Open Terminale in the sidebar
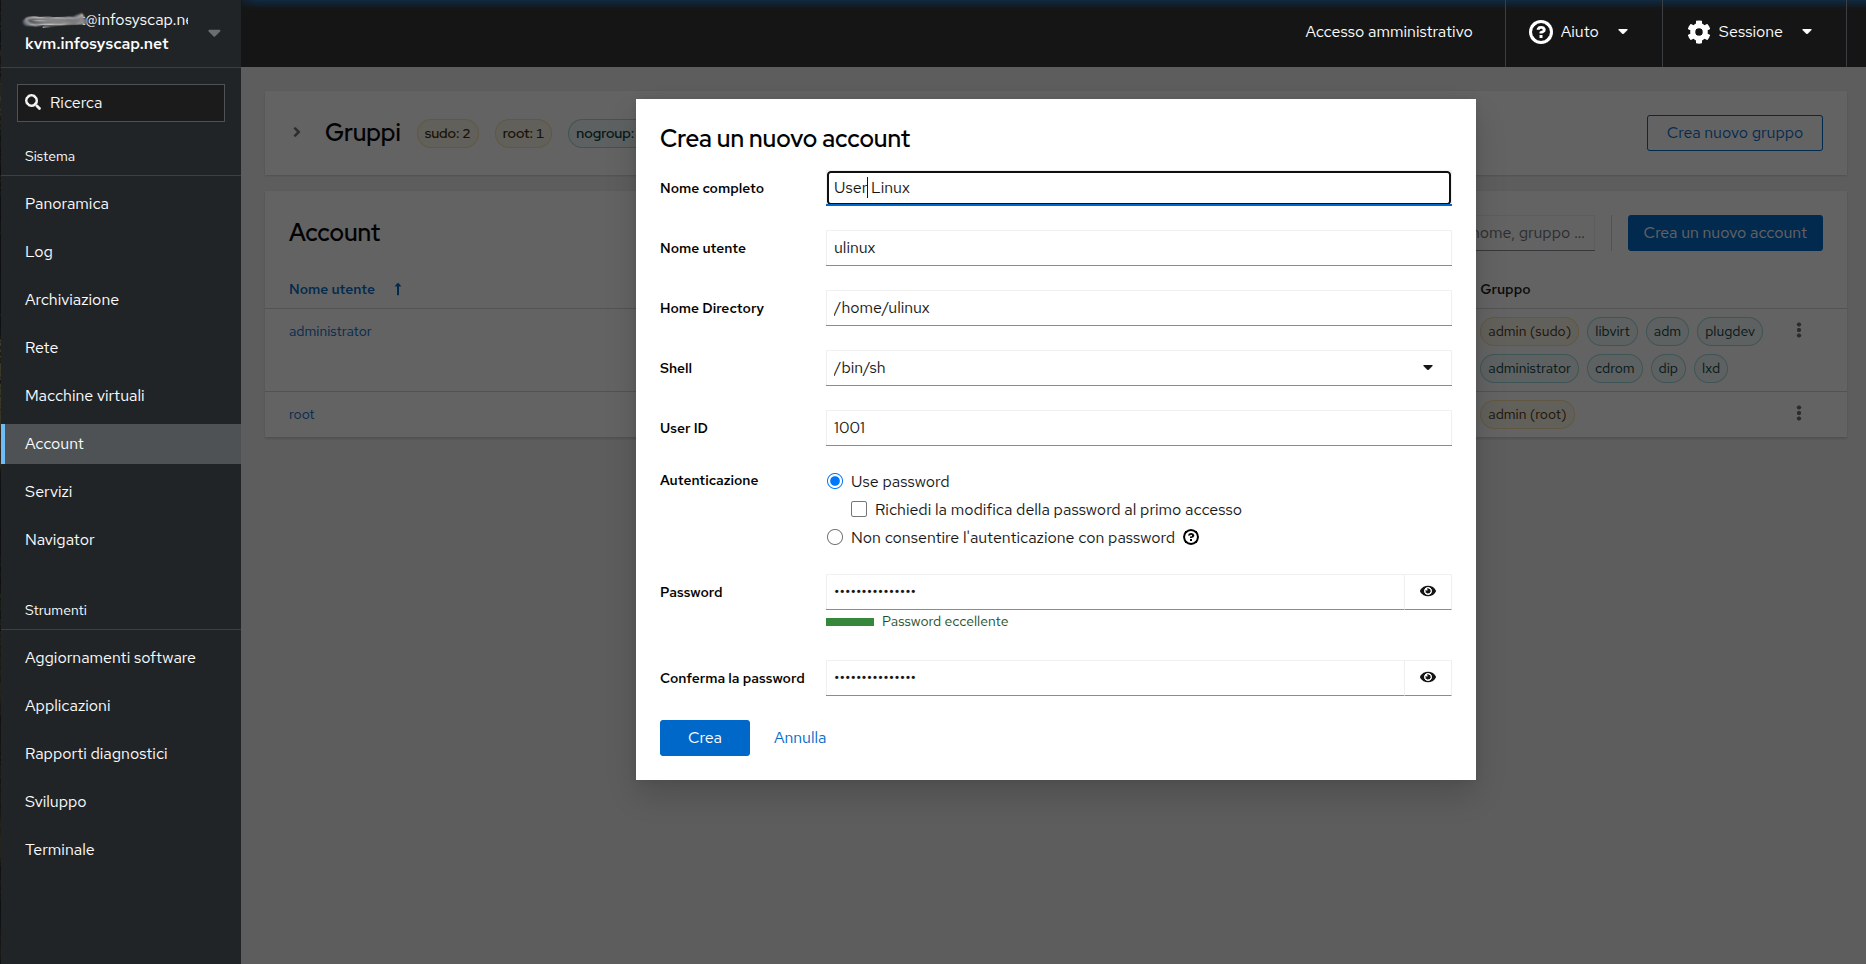 click(120, 850)
